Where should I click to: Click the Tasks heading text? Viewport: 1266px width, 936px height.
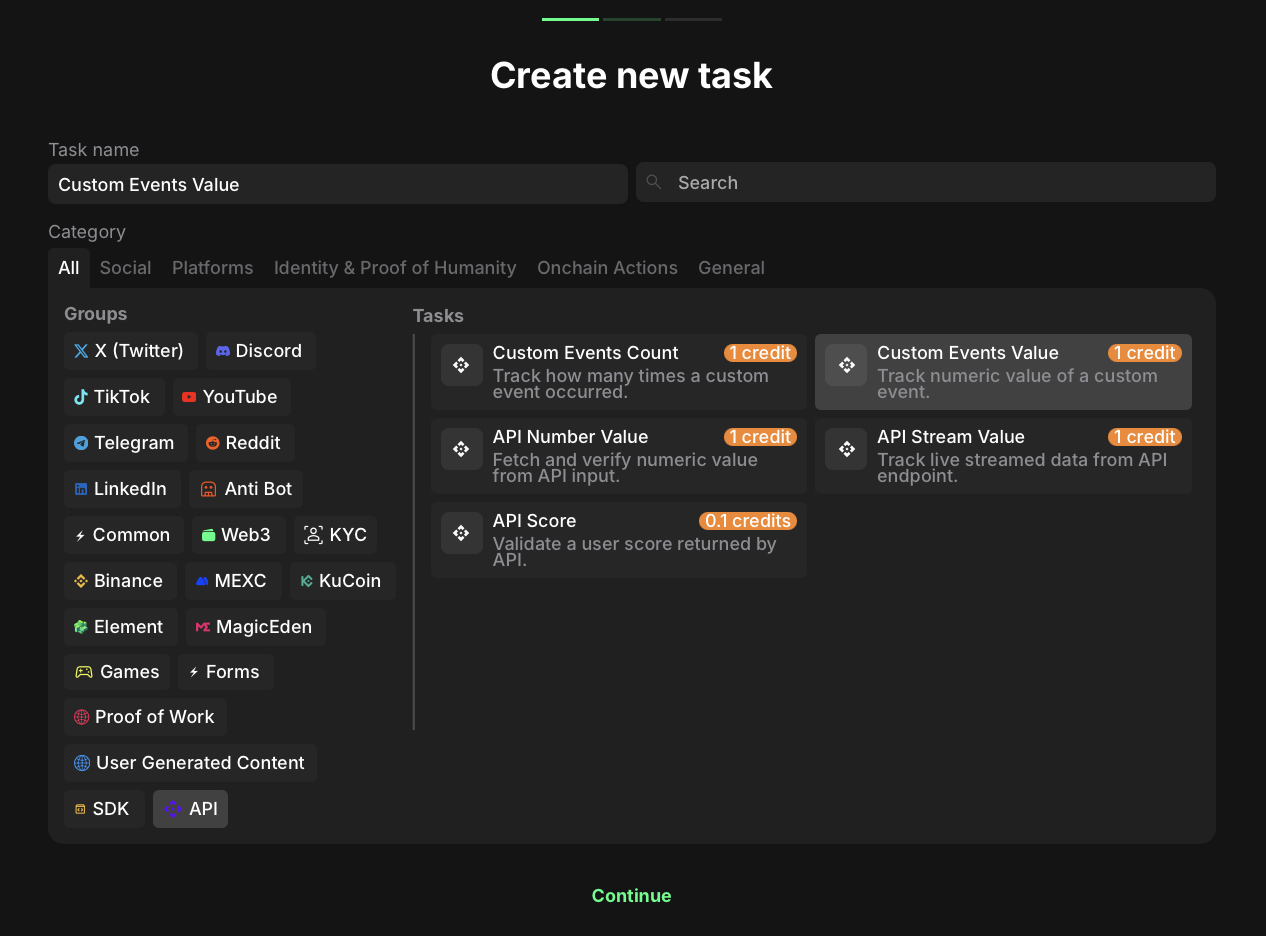coord(438,316)
